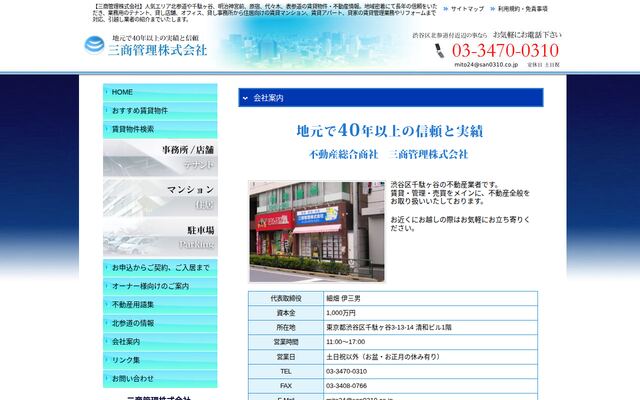The height and width of the screenshot is (400, 640).
Task: Open 会社案内 in the sidebar menu
Action: pos(160,342)
